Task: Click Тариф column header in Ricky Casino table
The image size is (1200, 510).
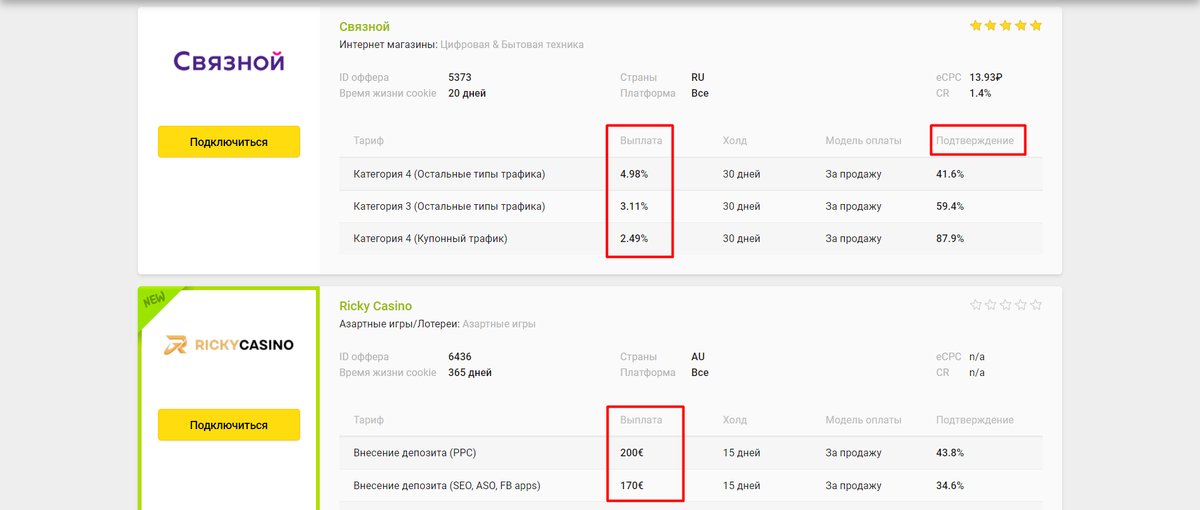Action: [x=368, y=420]
